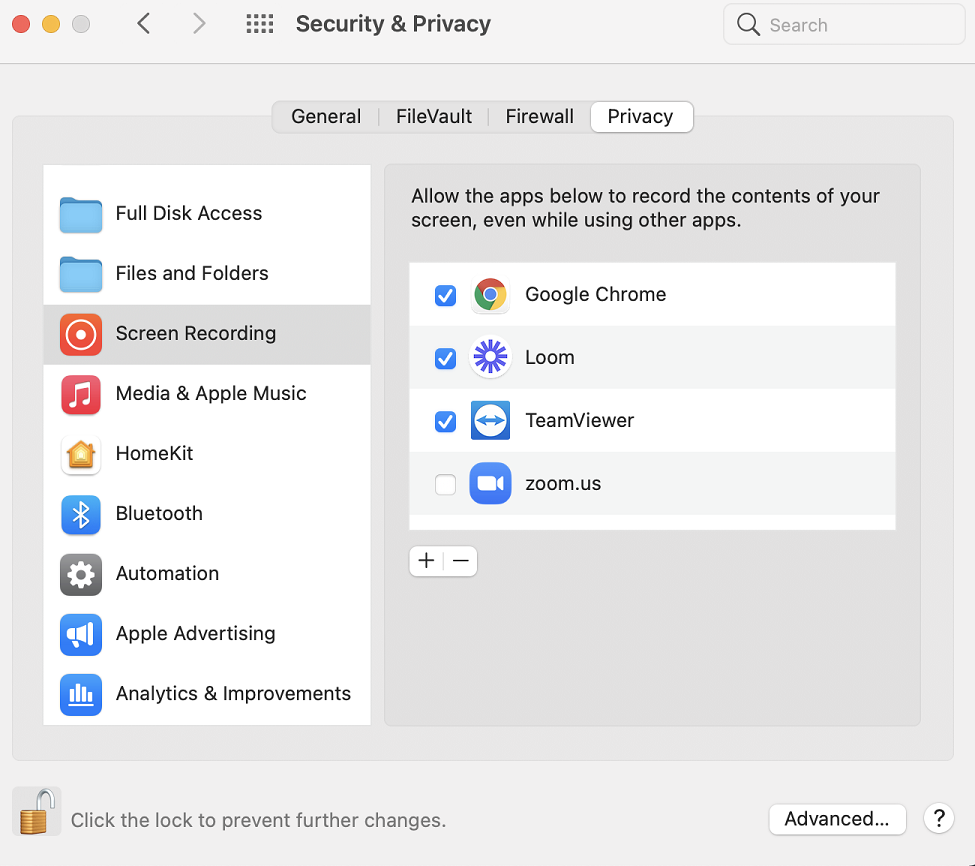Enable zoom.us screen recording checkbox
The image size is (975, 866).
click(x=445, y=484)
